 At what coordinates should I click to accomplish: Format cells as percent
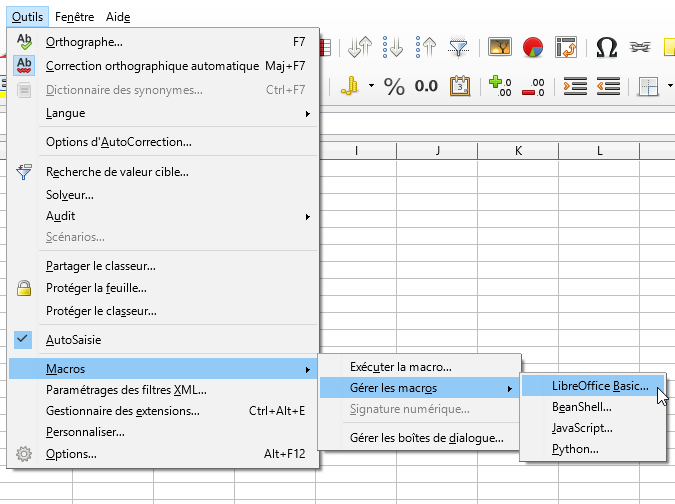(x=394, y=86)
